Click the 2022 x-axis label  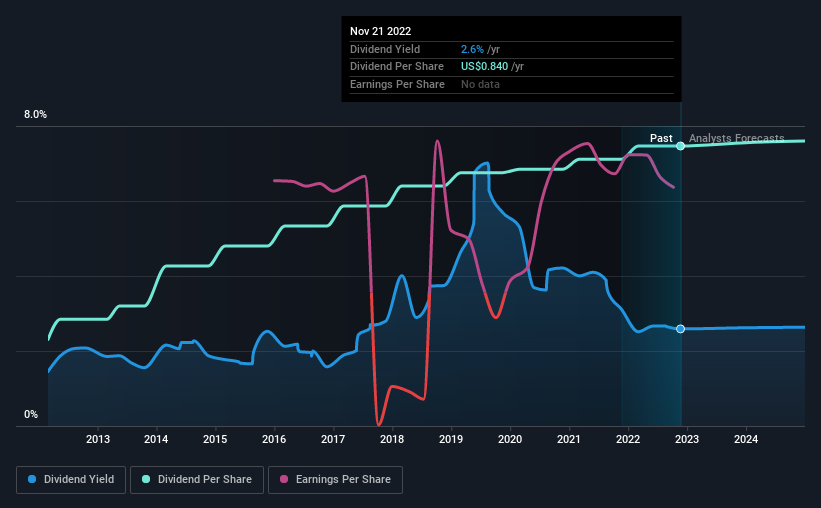tap(628, 439)
